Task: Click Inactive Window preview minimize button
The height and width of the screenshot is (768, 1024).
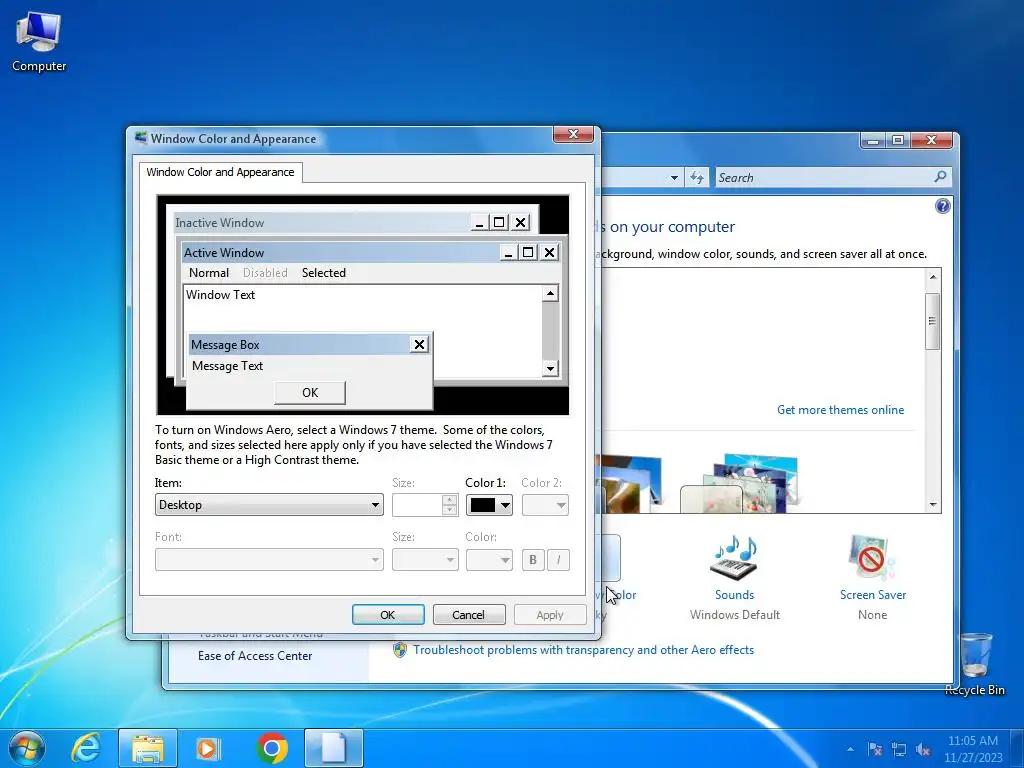Action: 479,223
